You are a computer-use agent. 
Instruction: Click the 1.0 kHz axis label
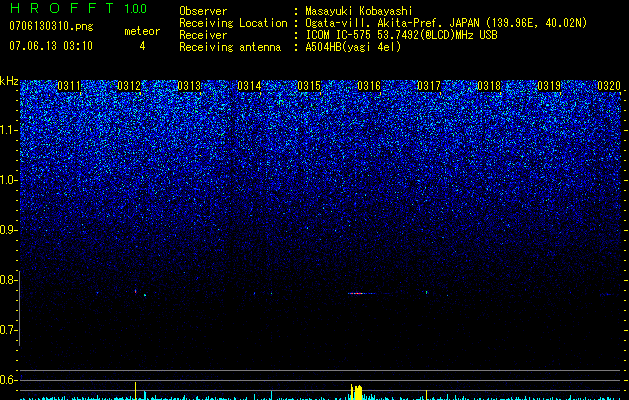8,180
